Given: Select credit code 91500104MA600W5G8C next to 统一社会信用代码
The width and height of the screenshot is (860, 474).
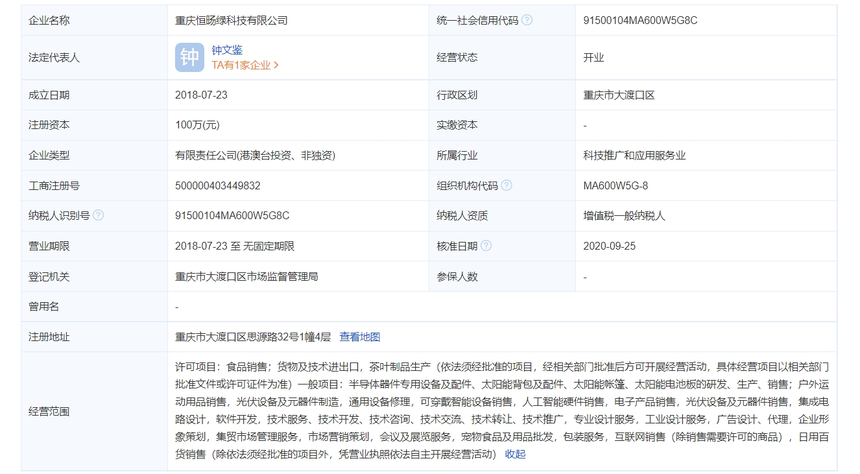Looking at the screenshot, I should click(x=640, y=21).
